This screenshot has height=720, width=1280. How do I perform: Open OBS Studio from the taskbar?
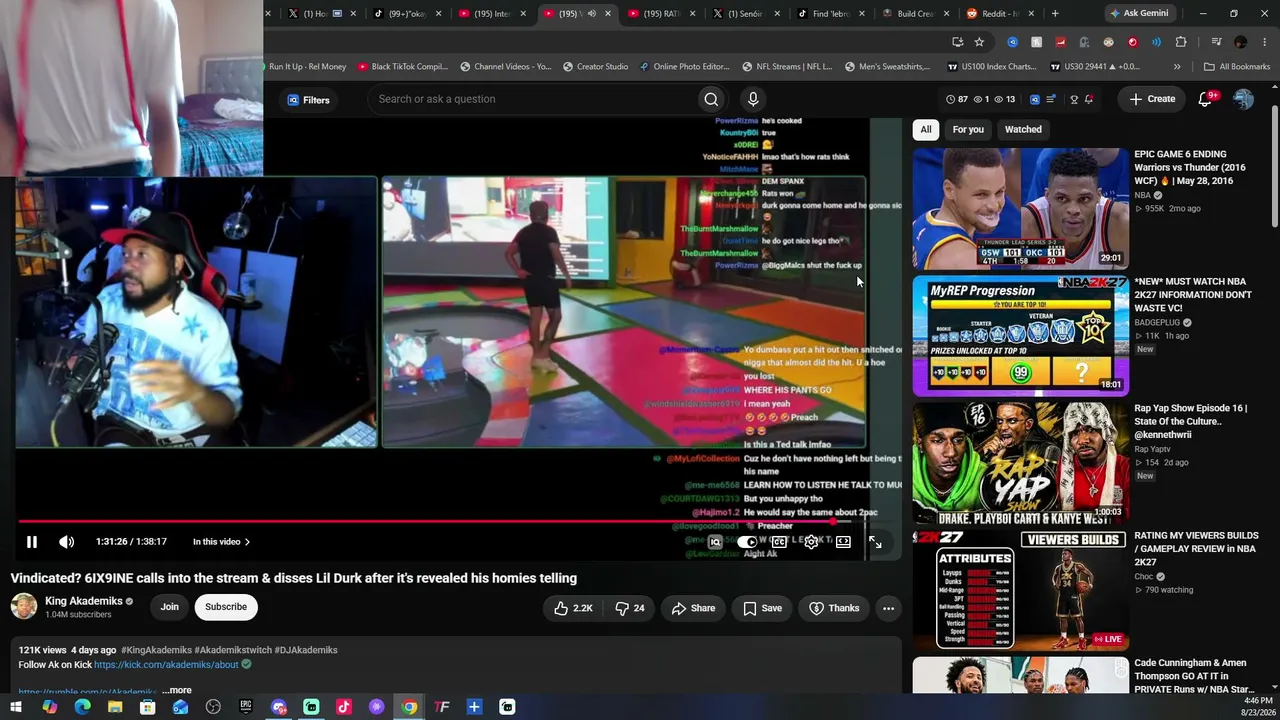click(213, 707)
